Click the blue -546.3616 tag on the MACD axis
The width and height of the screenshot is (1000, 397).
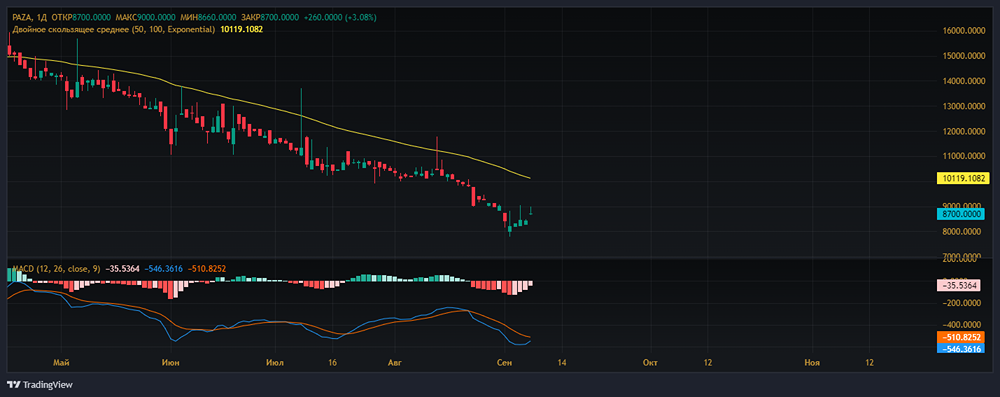coord(960,348)
